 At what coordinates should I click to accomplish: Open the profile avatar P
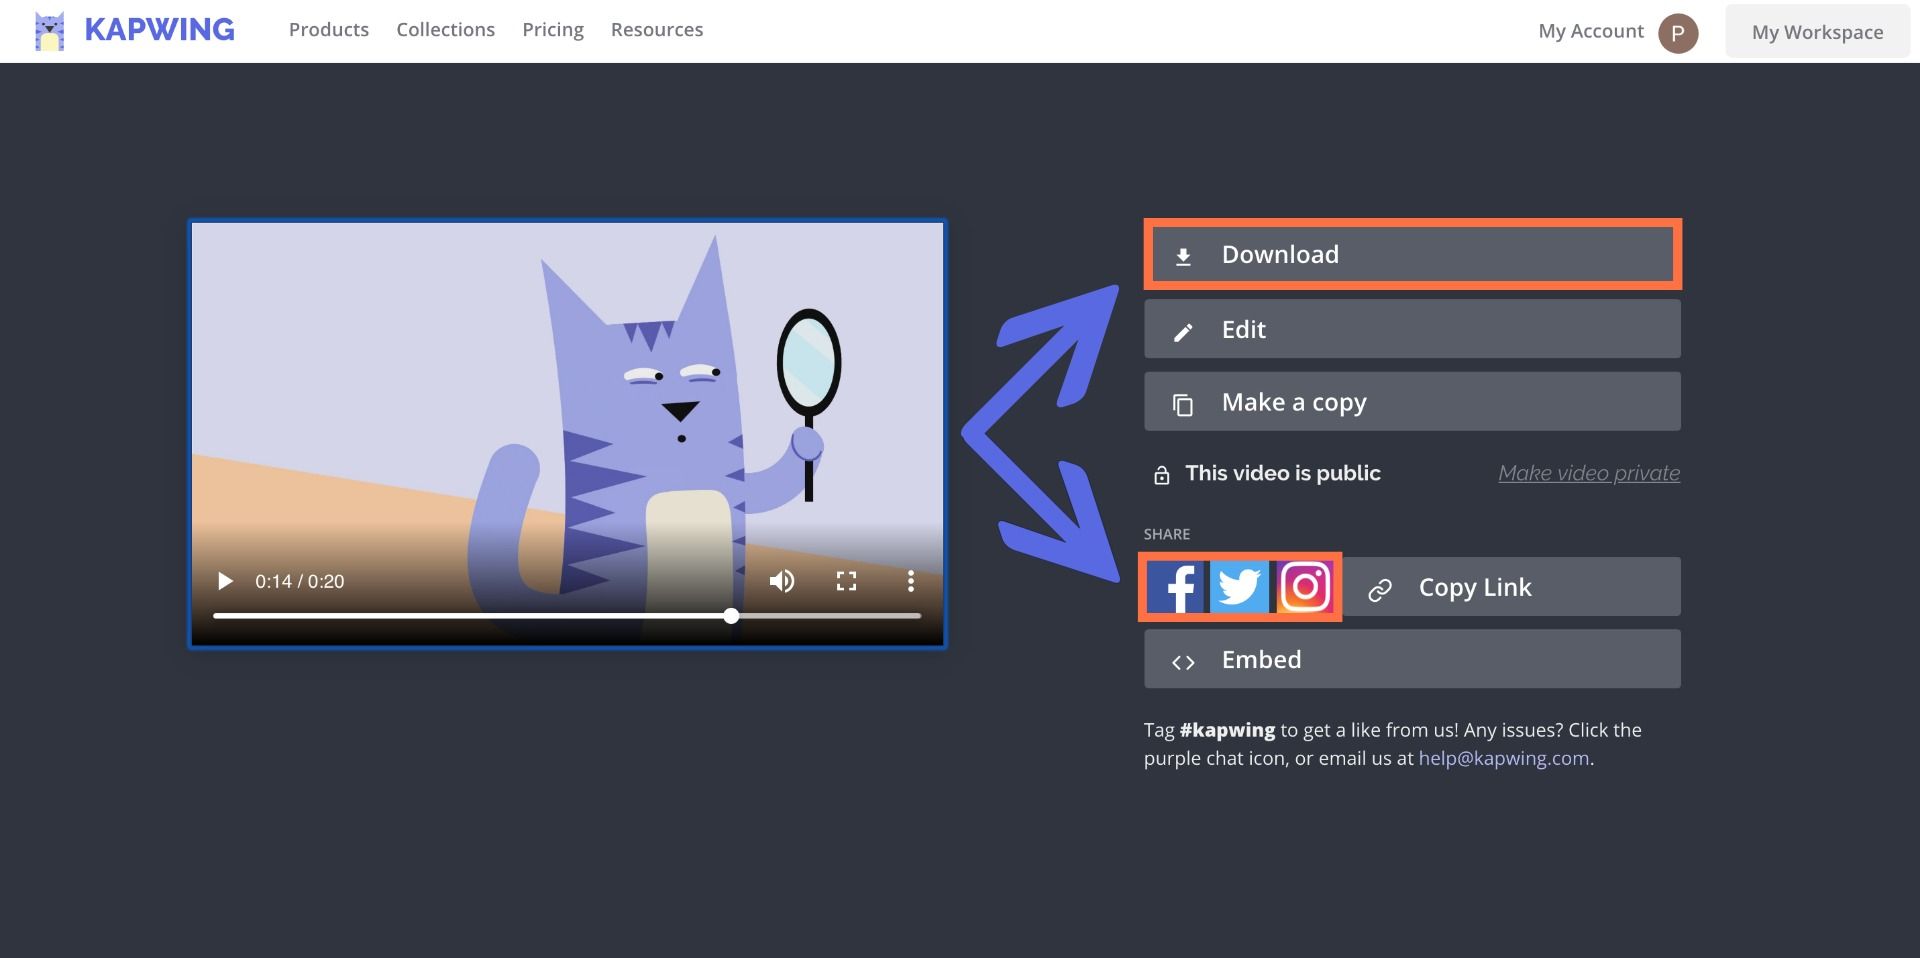(1677, 33)
